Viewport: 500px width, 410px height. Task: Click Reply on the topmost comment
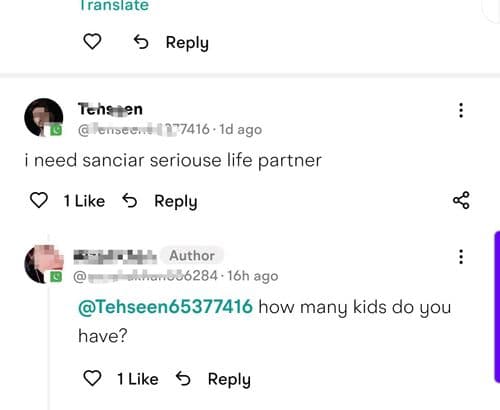coord(187,43)
